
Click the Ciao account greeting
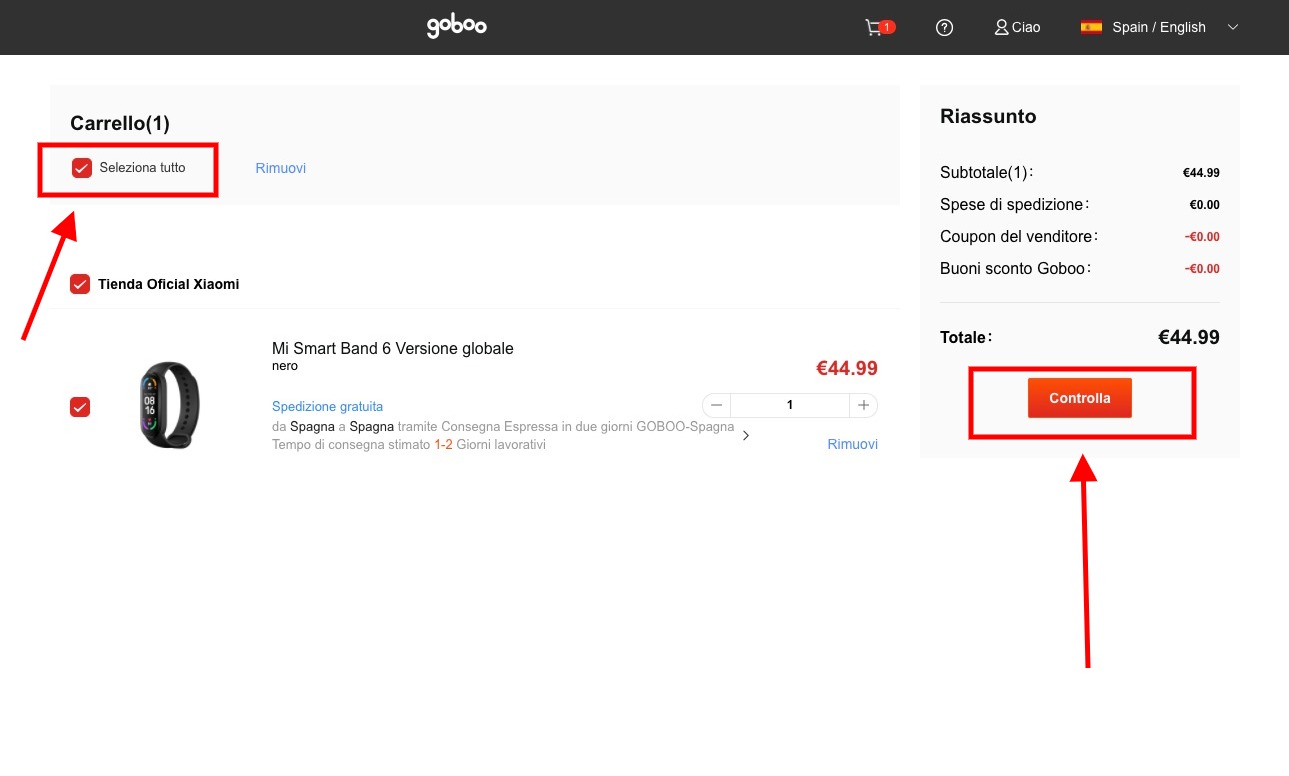tap(1026, 27)
